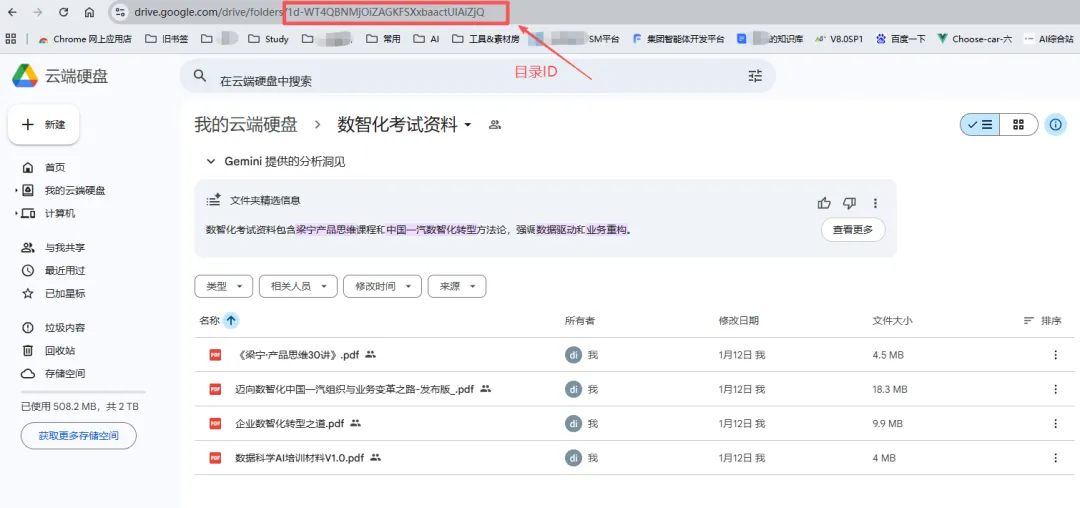Click PDF icon of 企业数智化转型之道.pdf
Screen dimensions: 1080x508
[x=216, y=423]
